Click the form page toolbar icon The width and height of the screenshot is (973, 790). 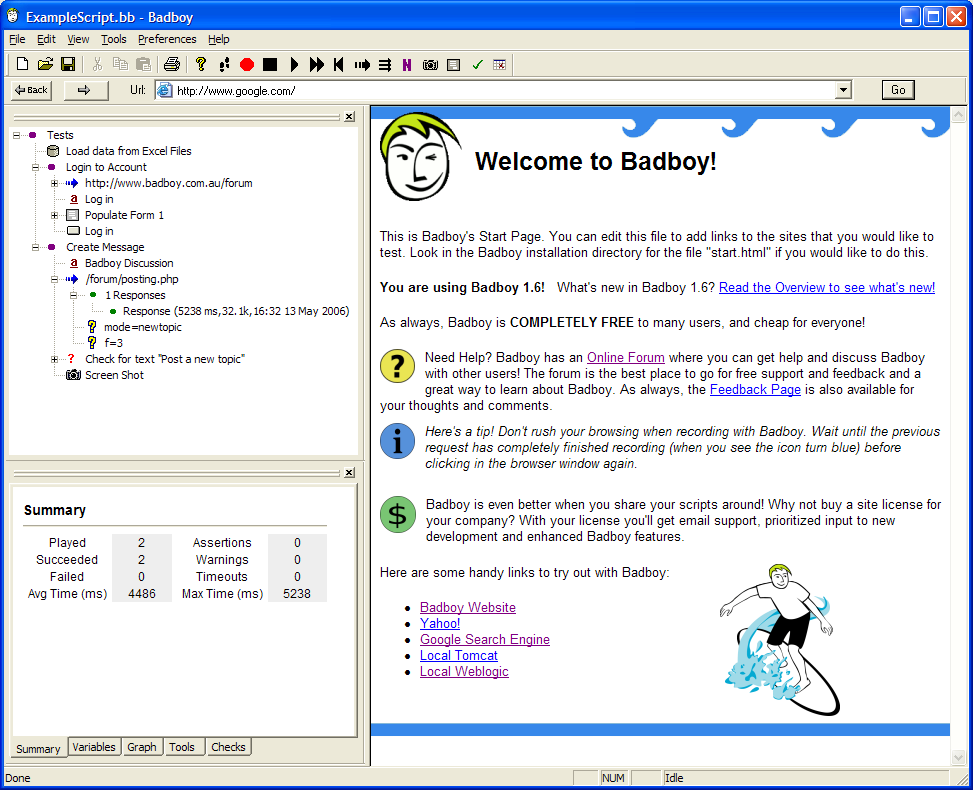click(454, 65)
